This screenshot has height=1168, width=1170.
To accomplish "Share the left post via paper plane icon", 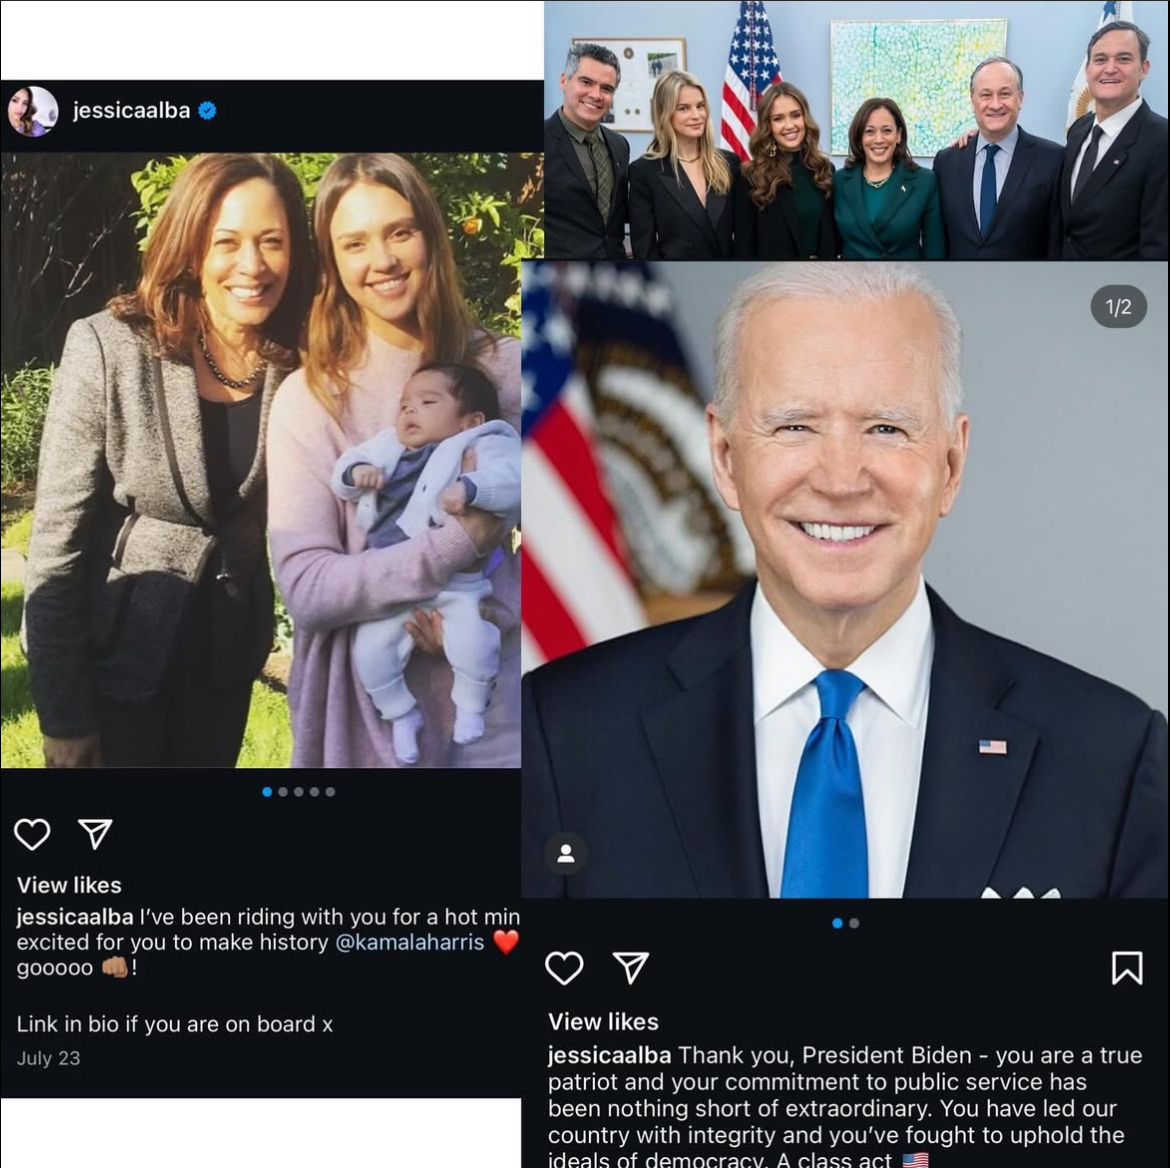I will click(96, 834).
